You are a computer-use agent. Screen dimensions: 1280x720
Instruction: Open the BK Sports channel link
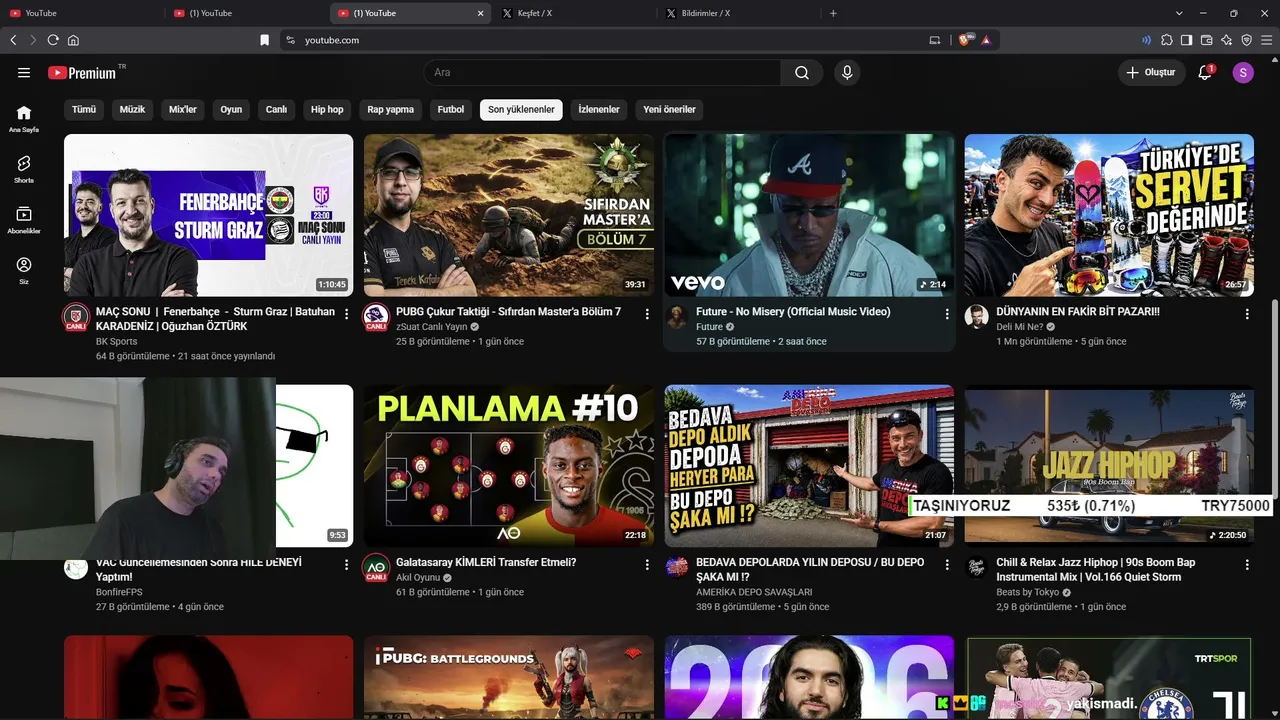click(116, 342)
